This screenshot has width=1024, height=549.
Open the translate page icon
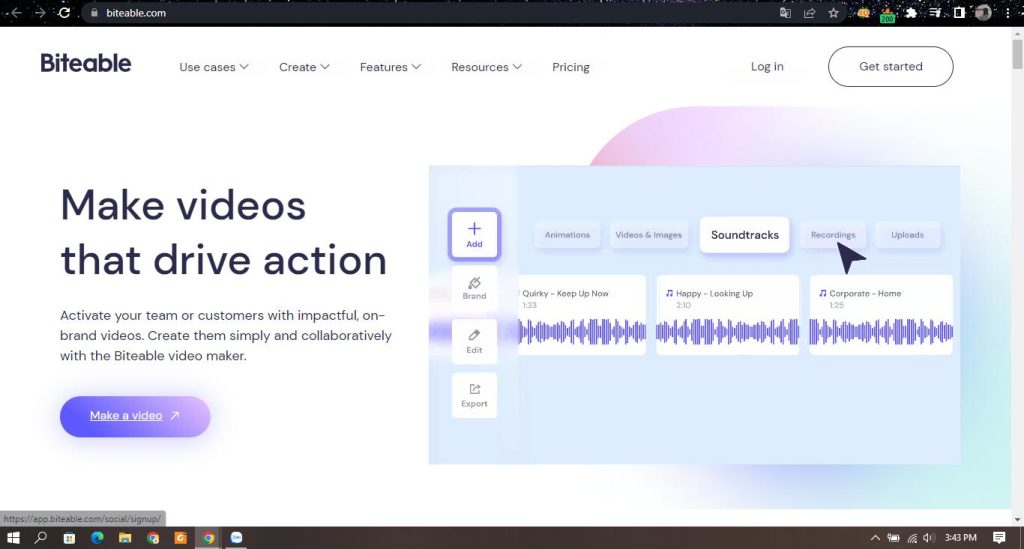click(x=785, y=13)
